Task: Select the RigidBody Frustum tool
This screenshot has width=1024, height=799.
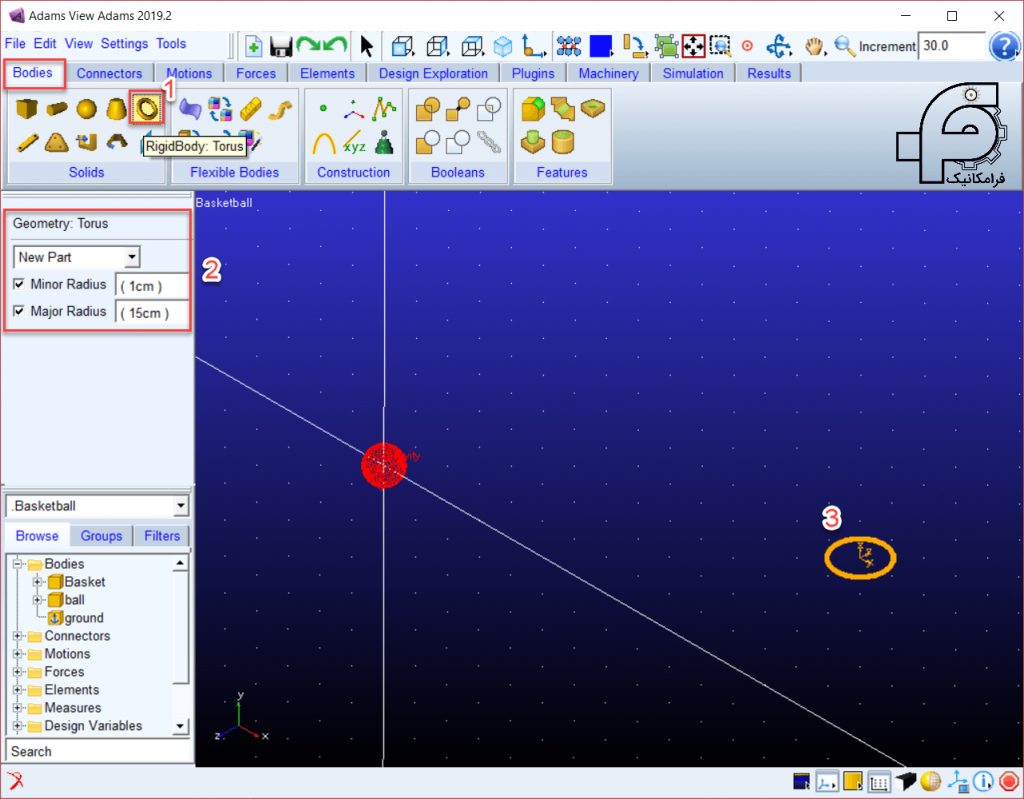Action: pyautogui.click(x=116, y=108)
